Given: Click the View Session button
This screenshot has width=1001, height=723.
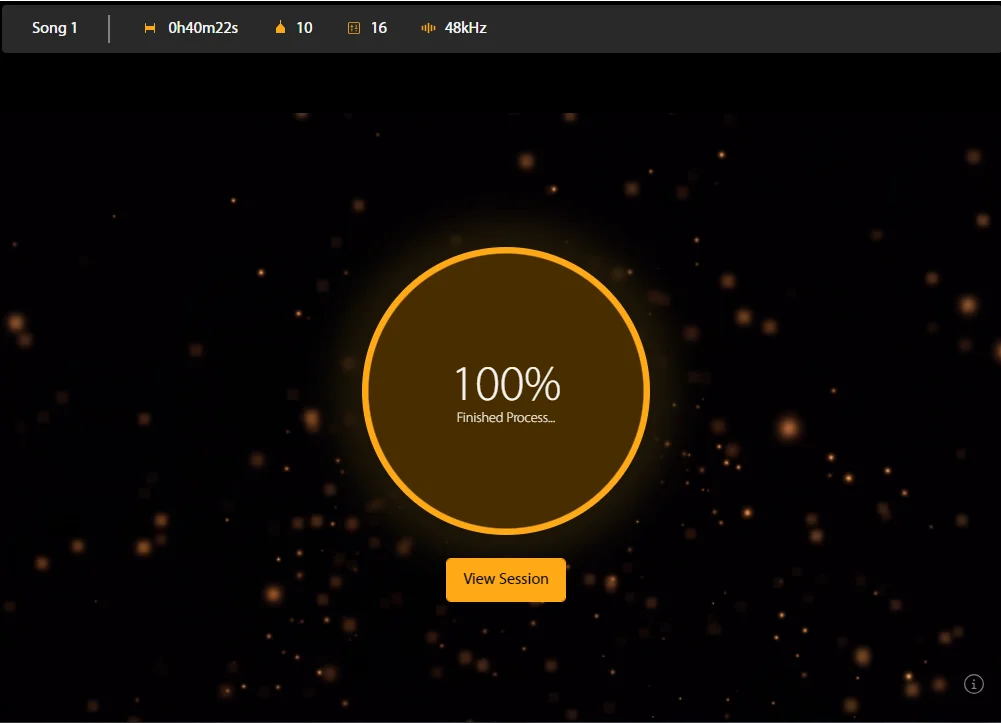Looking at the screenshot, I should [x=506, y=579].
